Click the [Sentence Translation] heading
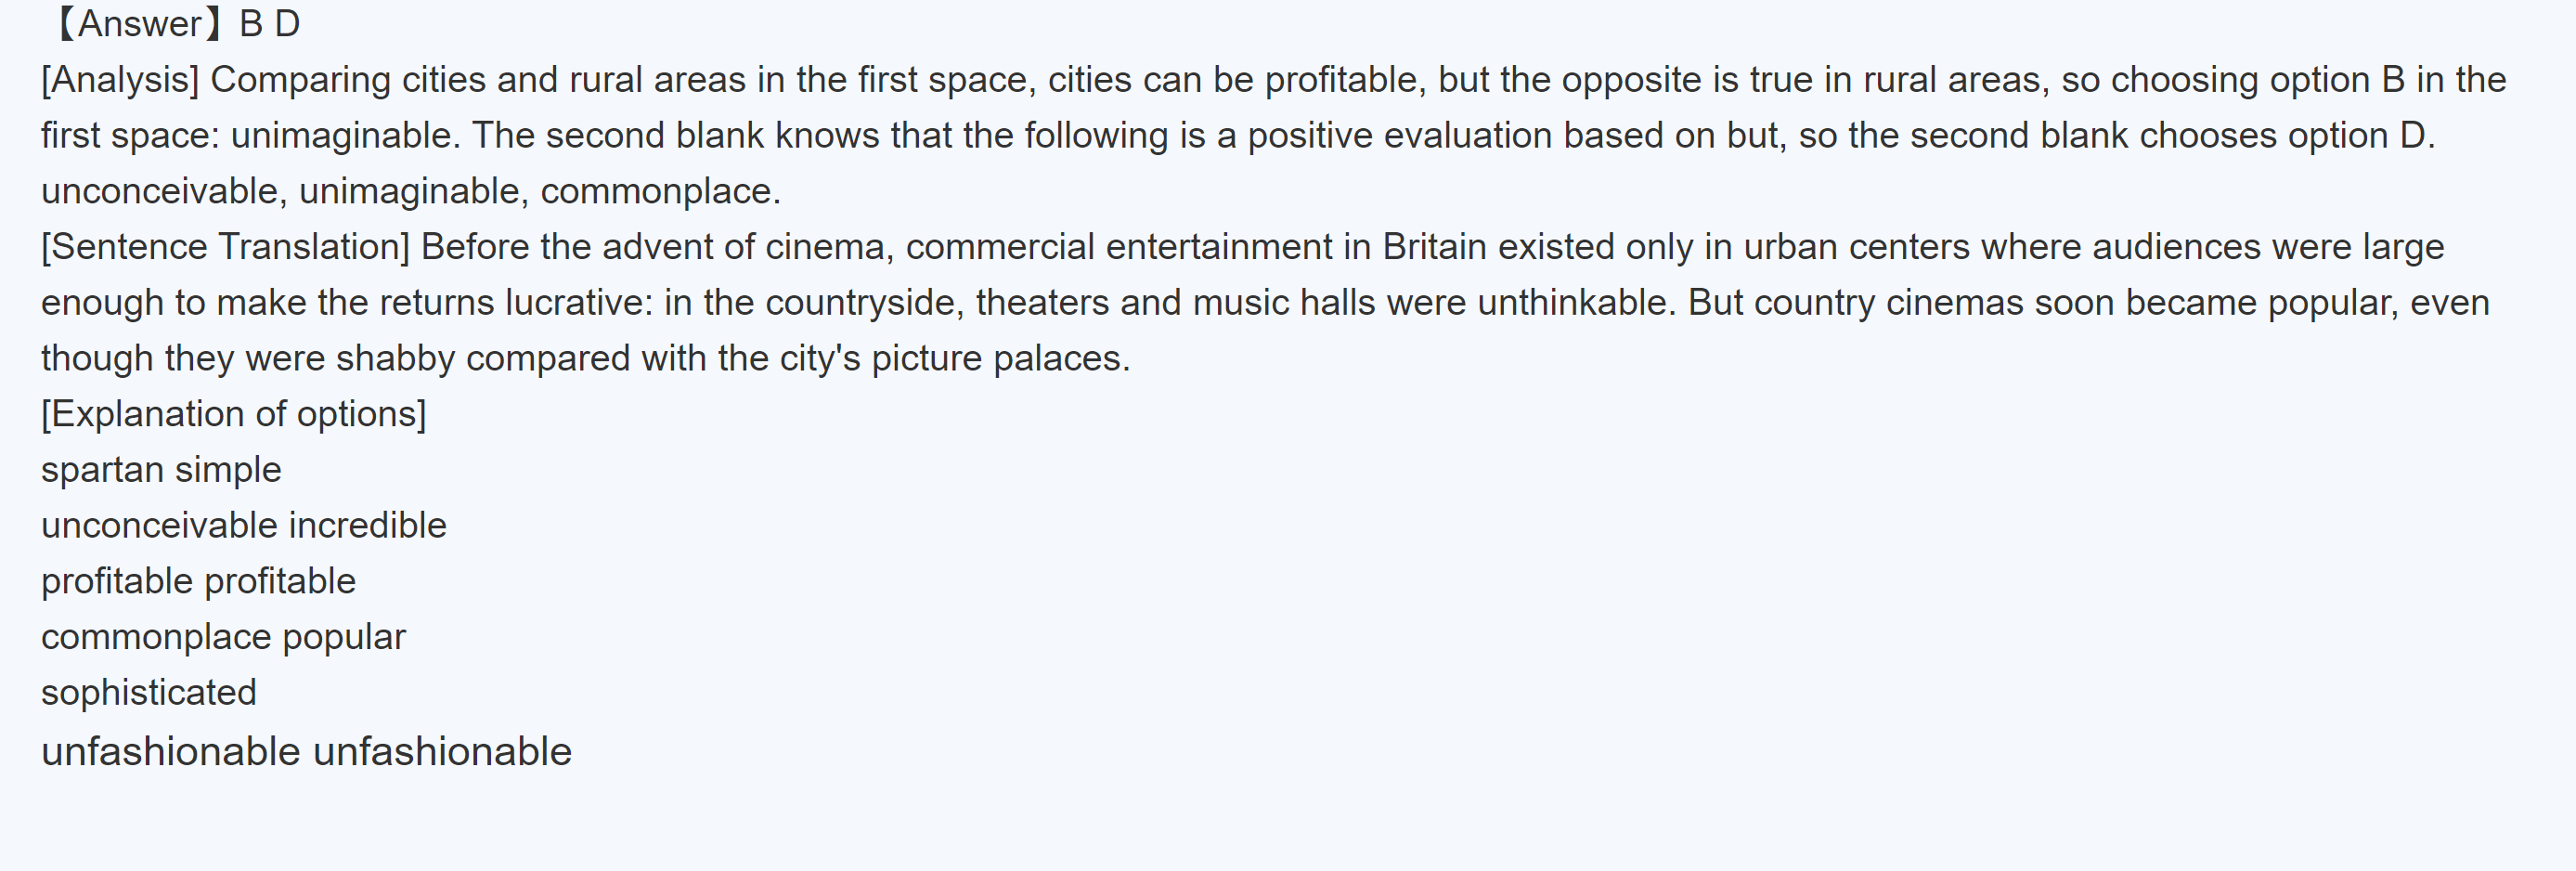This screenshot has width=2576, height=871. coord(225,247)
